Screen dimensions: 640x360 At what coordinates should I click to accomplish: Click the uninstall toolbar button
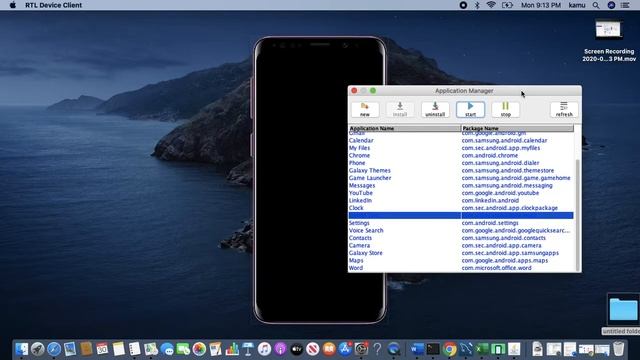435,110
